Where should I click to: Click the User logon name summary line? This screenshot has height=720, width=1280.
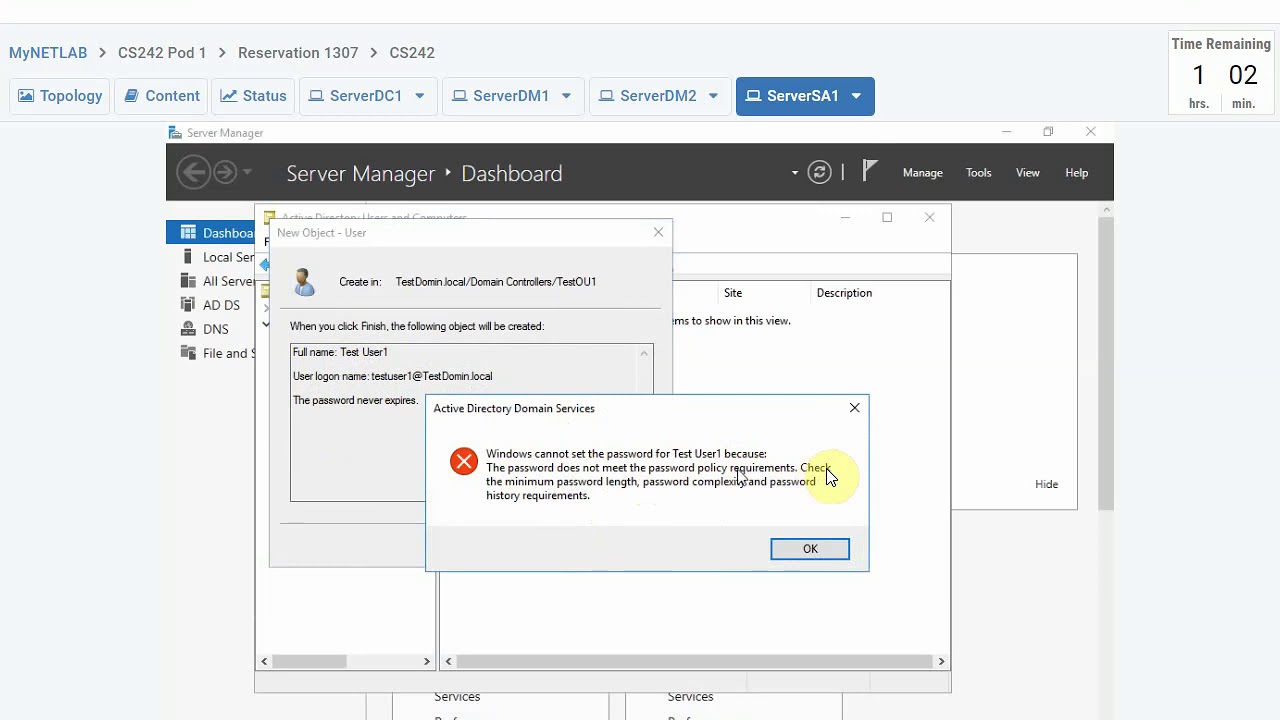(x=392, y=376)
